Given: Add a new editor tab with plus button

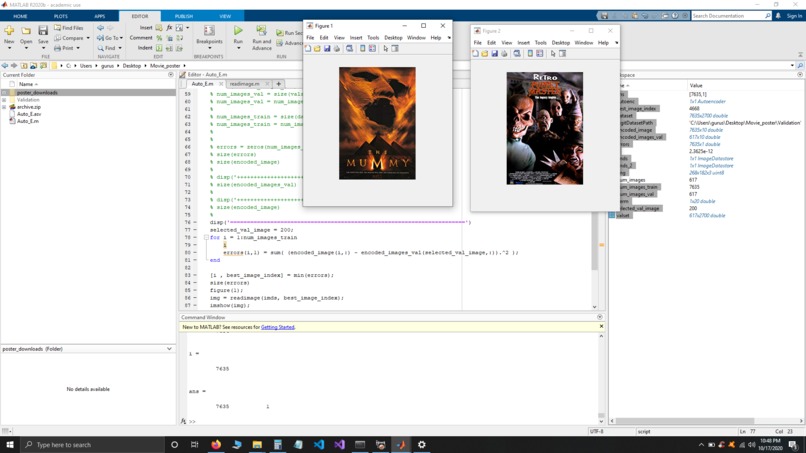Looking at the screenshot, I should (279, 84).
